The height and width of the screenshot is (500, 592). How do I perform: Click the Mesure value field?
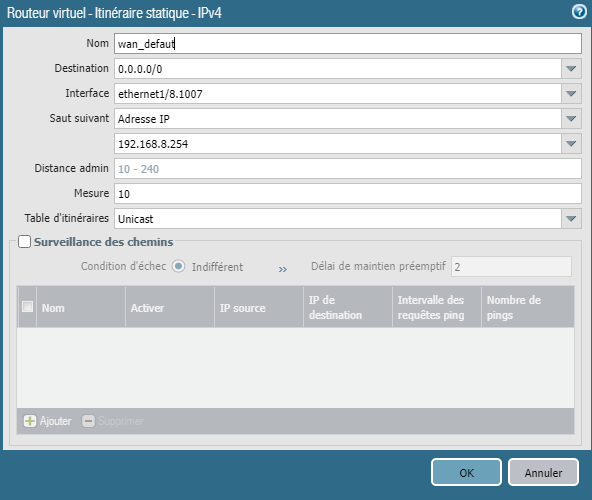coord(348,193)
